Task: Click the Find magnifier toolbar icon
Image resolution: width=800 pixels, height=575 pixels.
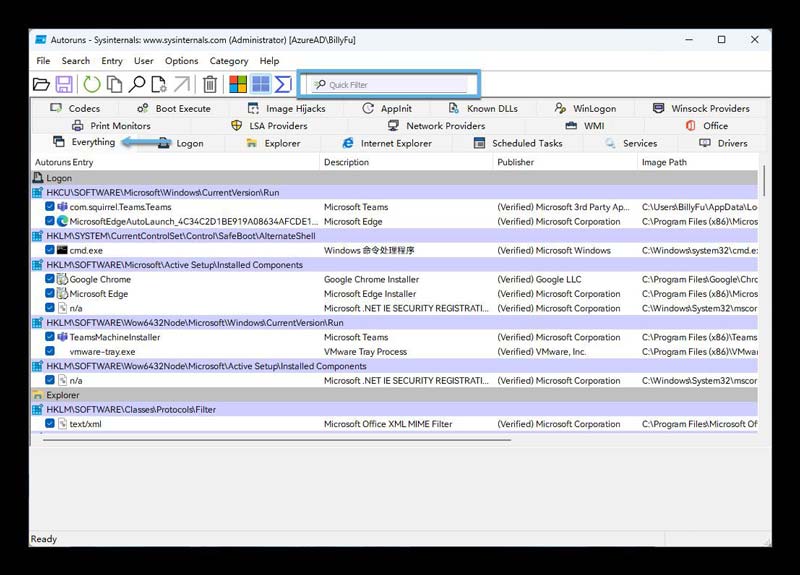Action: (137, 84)
